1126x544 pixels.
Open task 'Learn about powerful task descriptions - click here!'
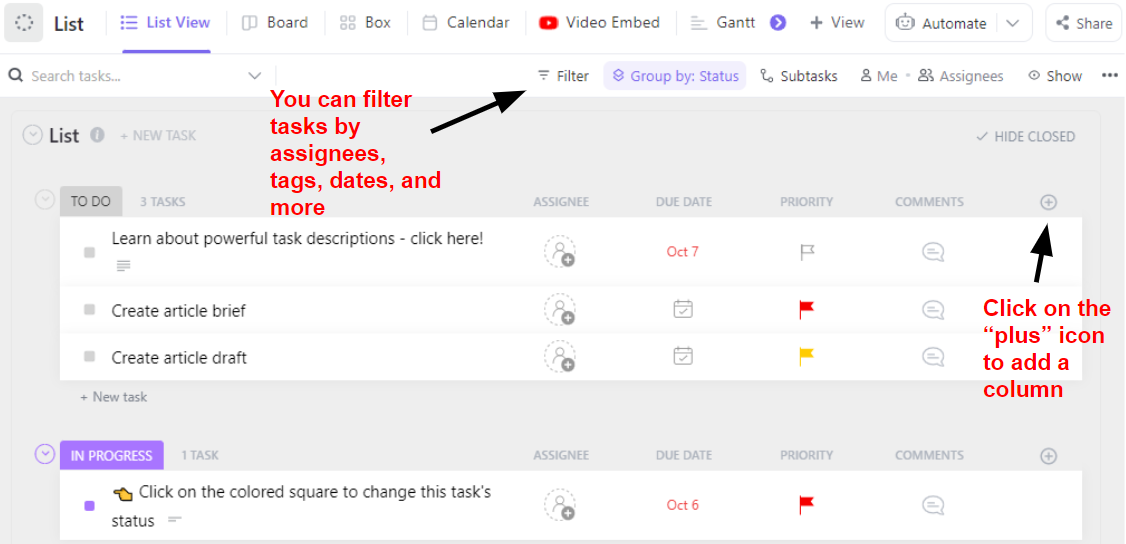pos(297,238)
